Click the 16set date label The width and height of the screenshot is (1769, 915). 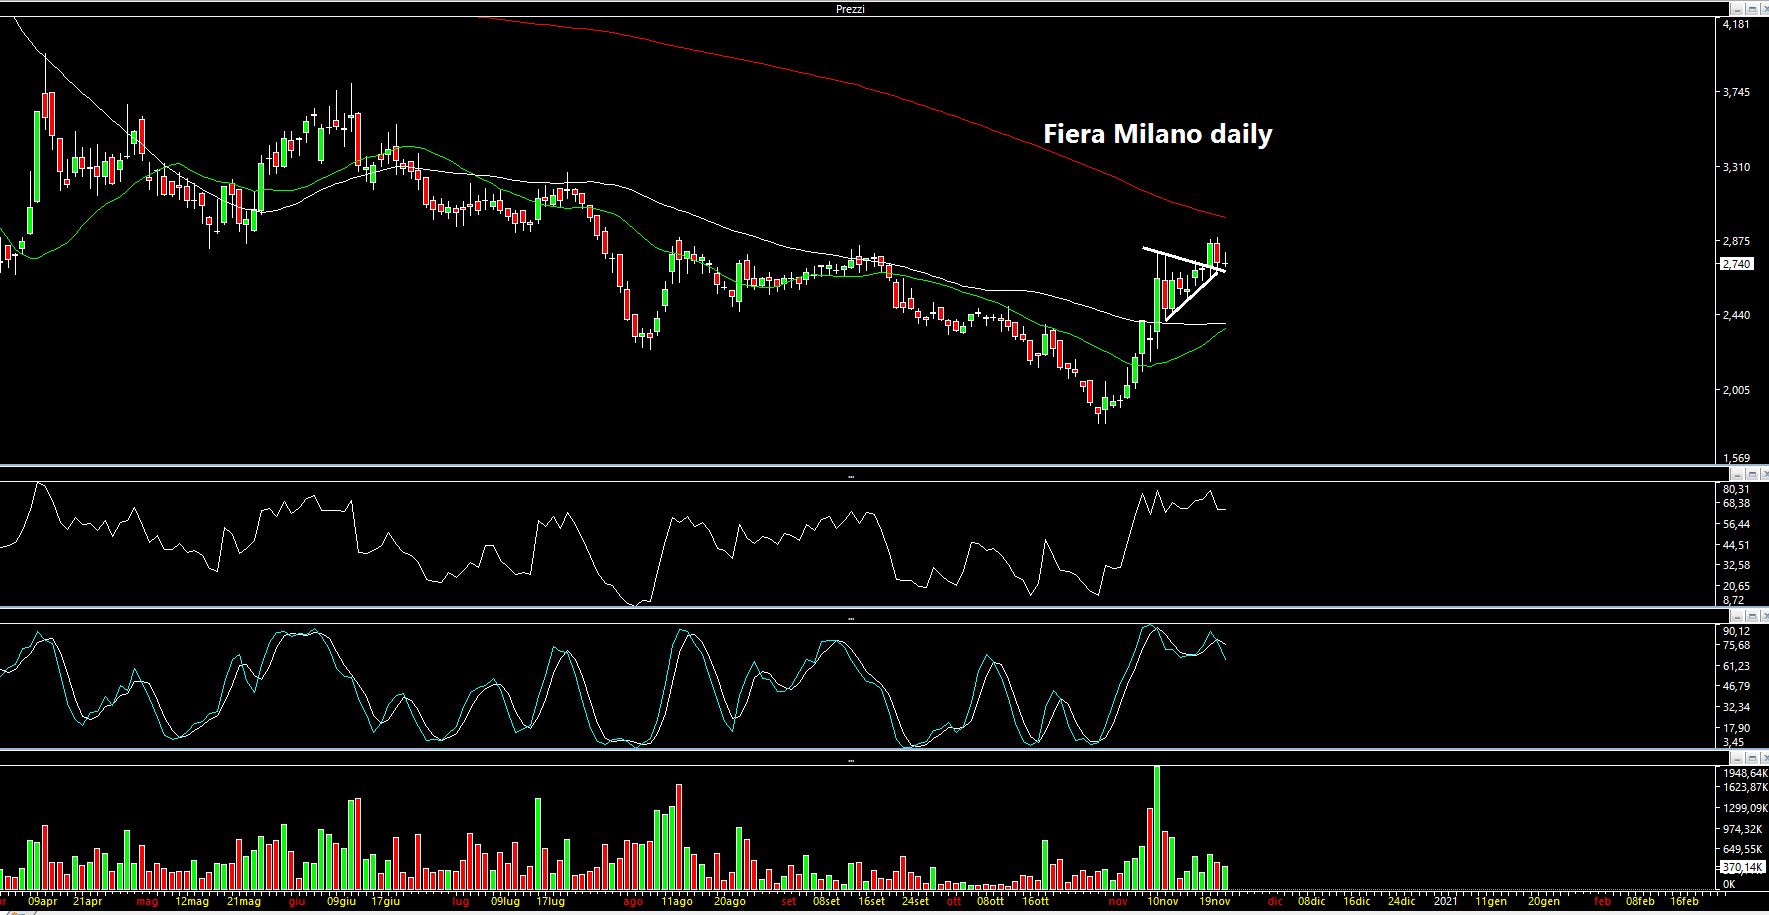click(870, 901)
